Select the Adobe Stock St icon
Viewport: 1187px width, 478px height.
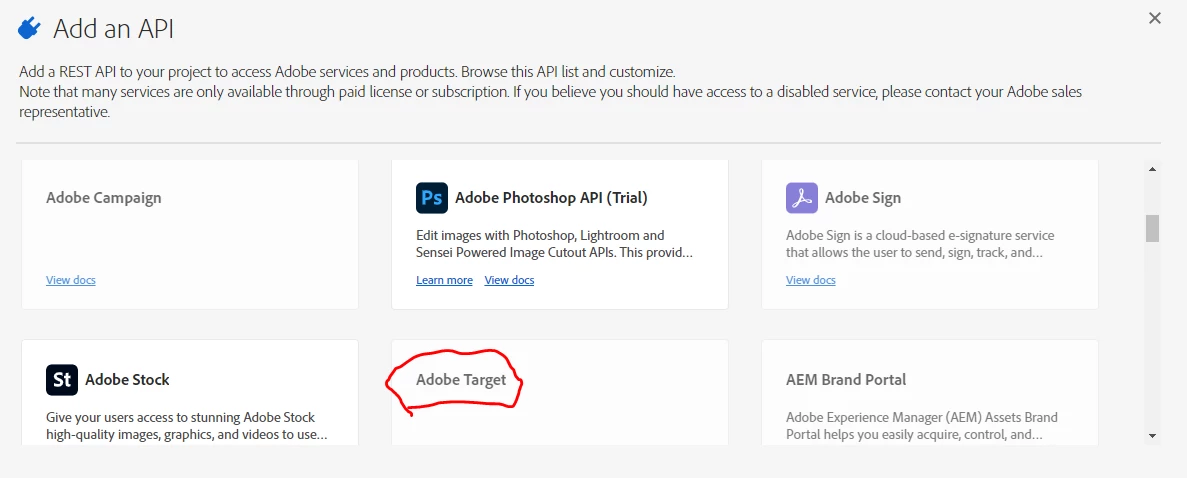(x=62, y=380)
